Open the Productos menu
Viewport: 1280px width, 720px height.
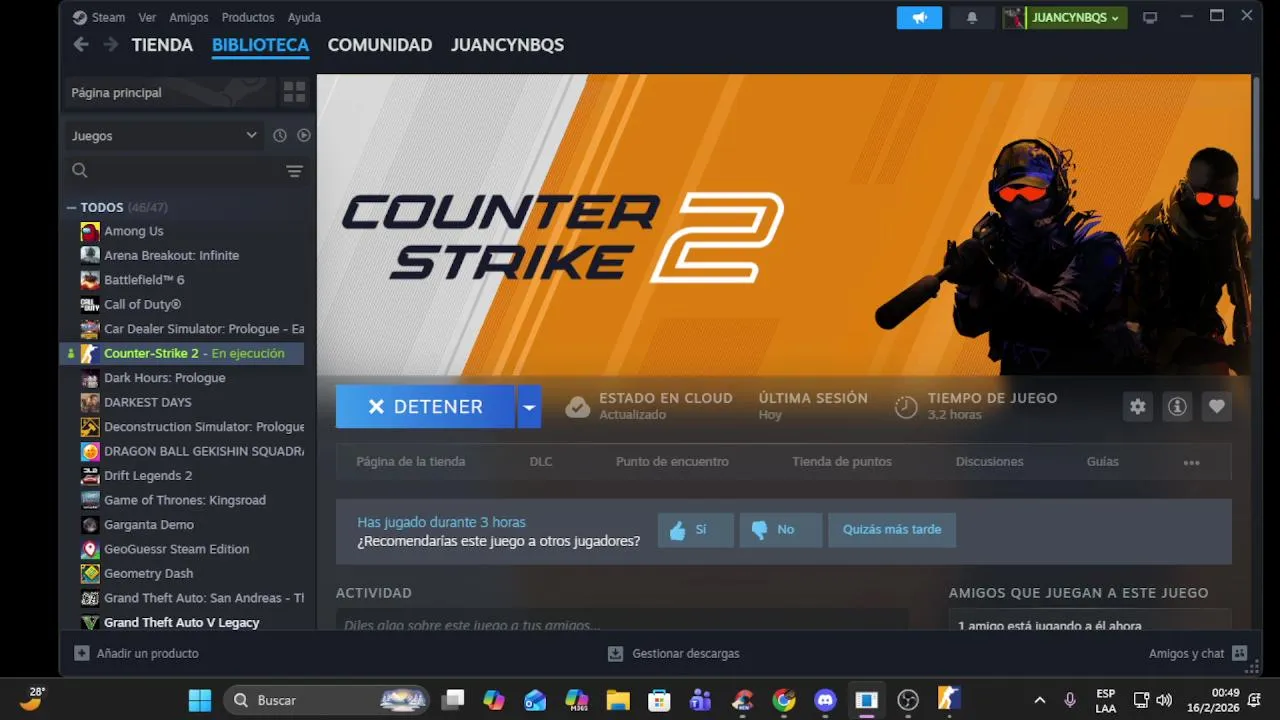(x=248, y=17)
